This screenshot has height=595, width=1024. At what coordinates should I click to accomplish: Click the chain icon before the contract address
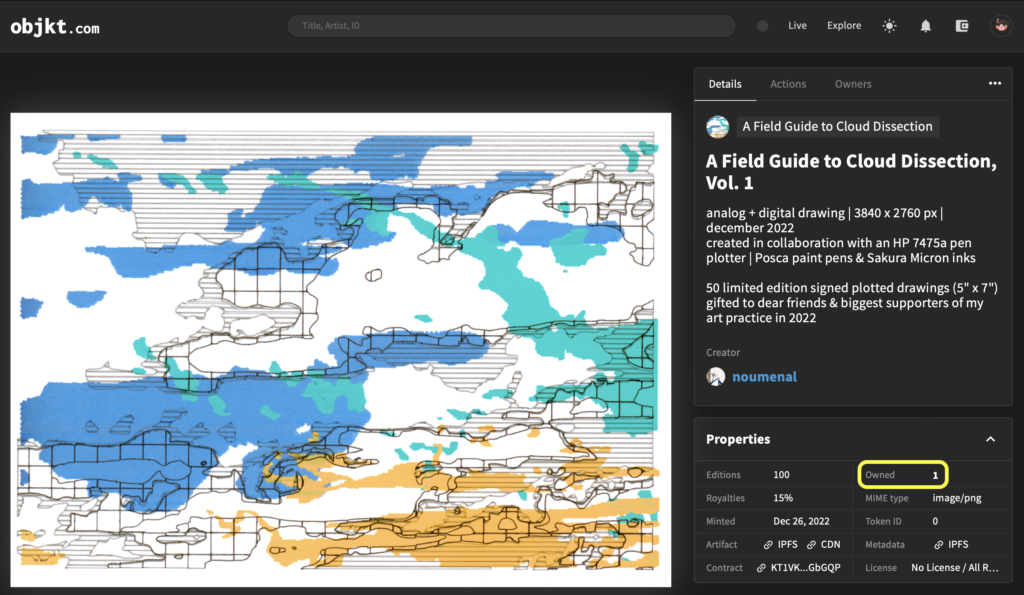tap(761, 568)
